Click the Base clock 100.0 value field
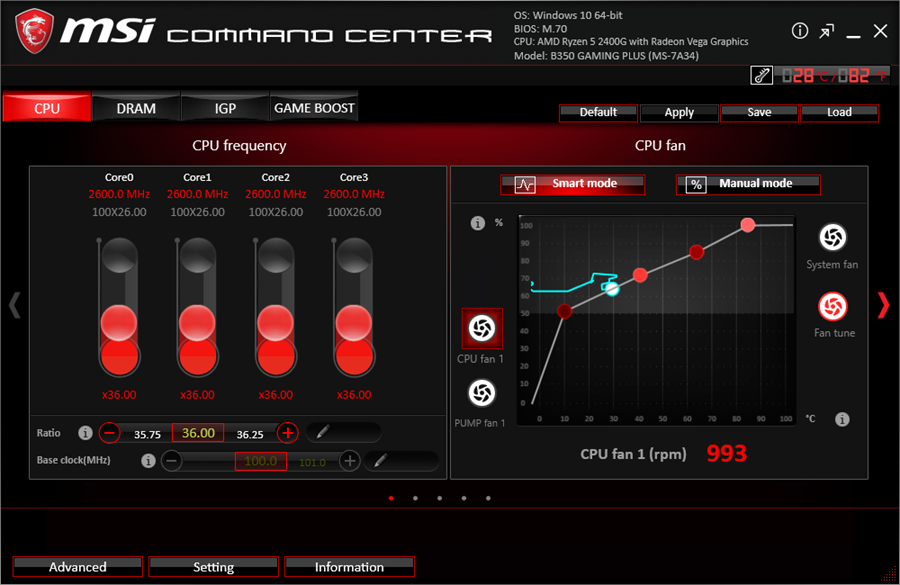The image size is (900, 585). [x=261, y=461]
